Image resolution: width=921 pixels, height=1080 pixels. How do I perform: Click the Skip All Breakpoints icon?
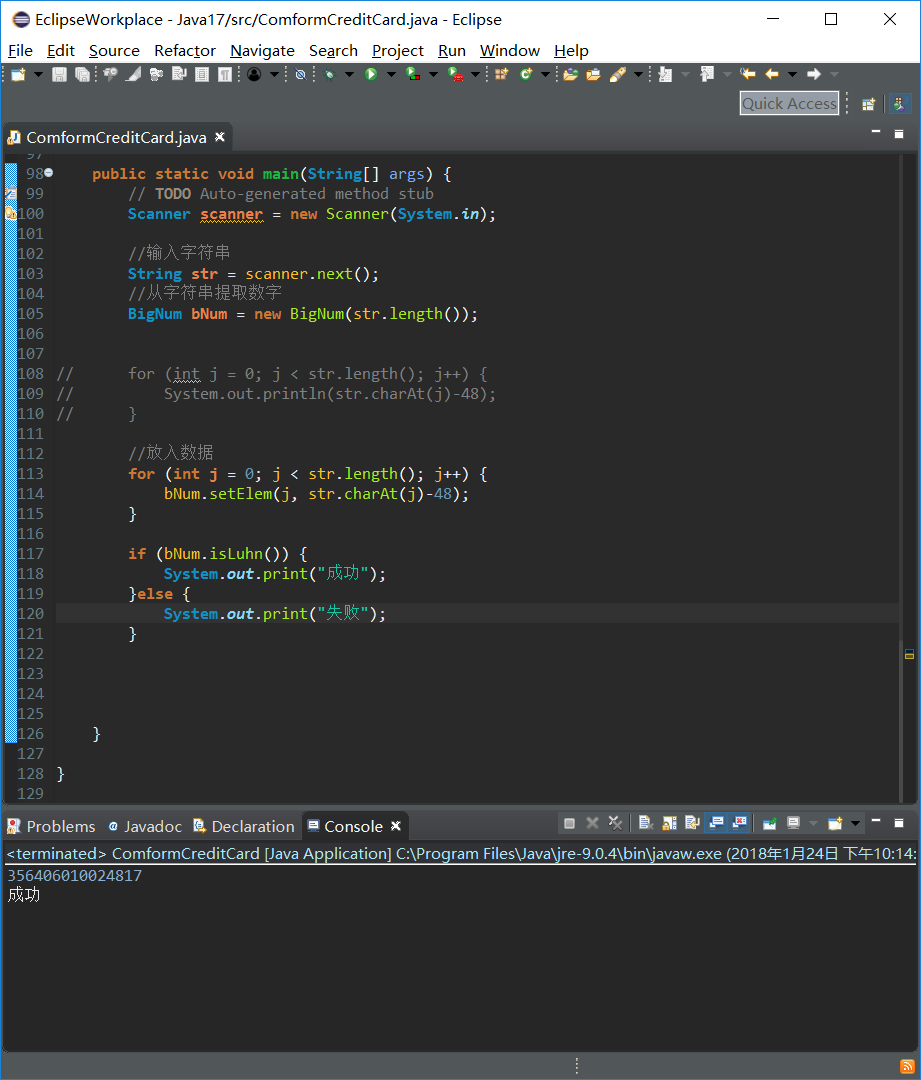[300, 74]
